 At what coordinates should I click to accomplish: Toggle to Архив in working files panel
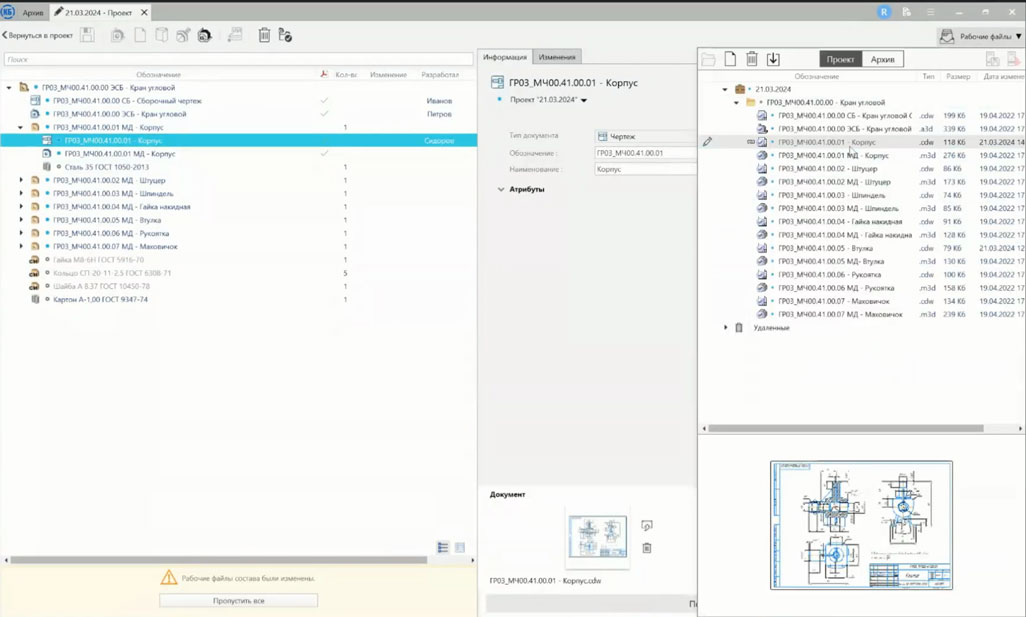coord(882,59)
